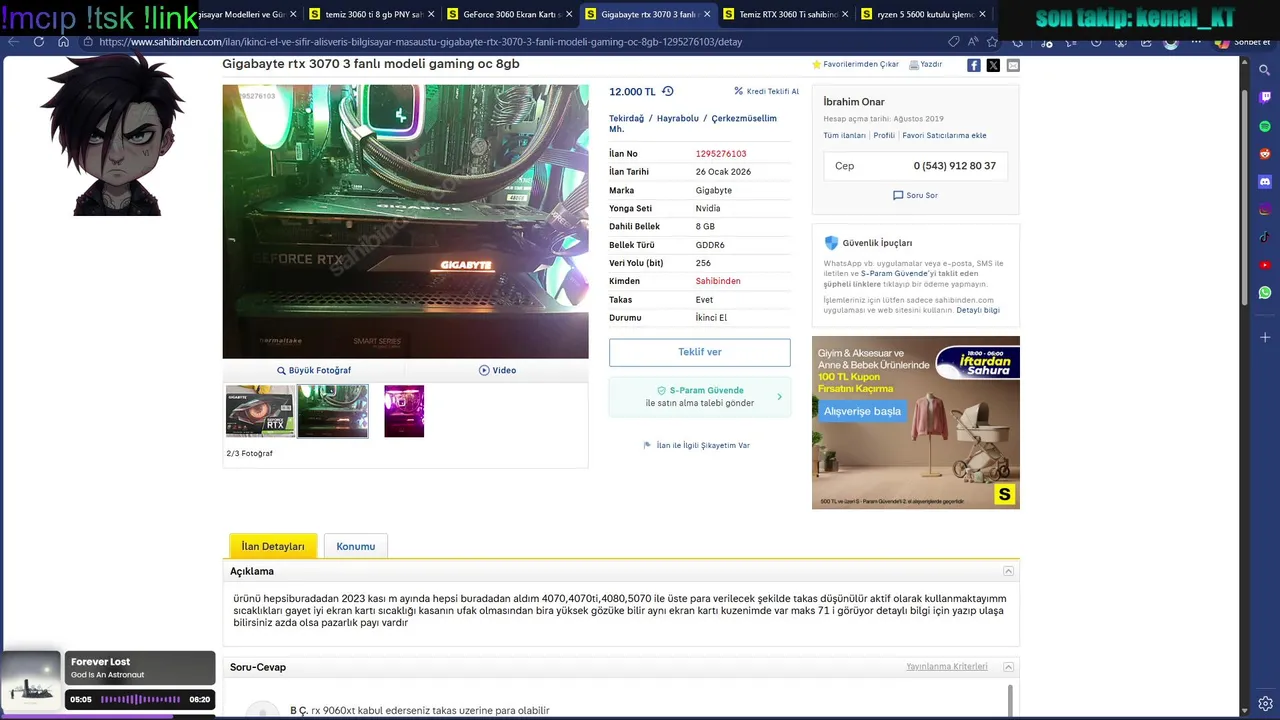This screenshot has width=1280, height=720.
Task: Click the browser back arrow
Action: (13, 42)
